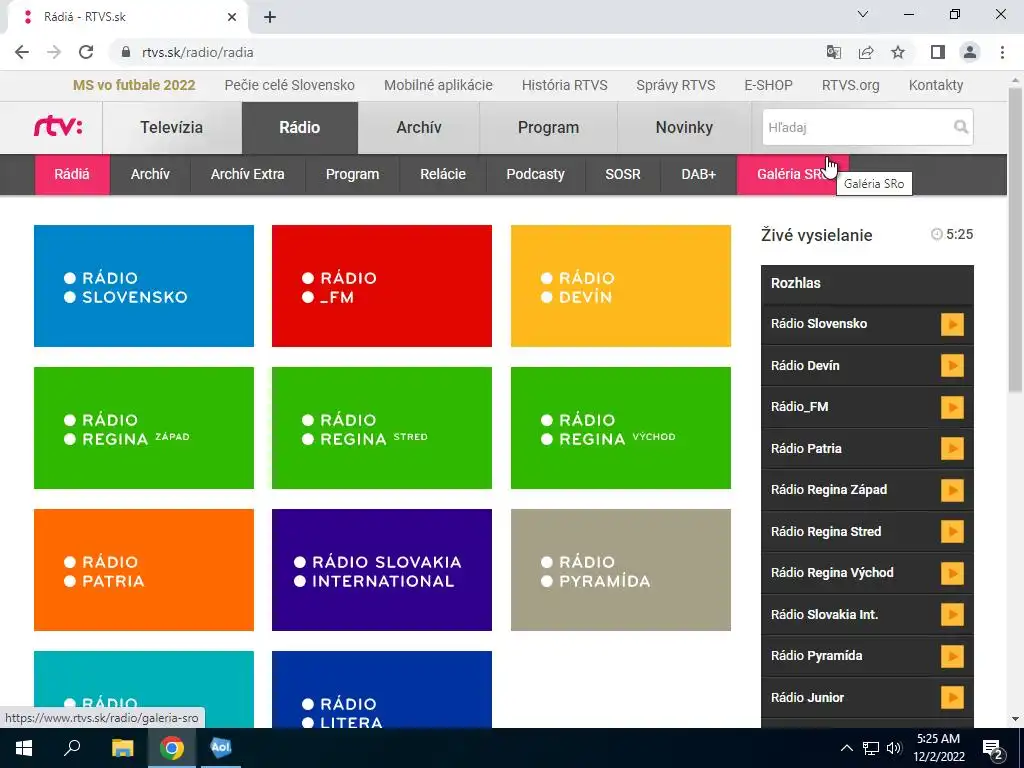This screenshot has width=1024, height=768.
Task: Play Rádio Pyramída live stream
Action: coord(952,656)
